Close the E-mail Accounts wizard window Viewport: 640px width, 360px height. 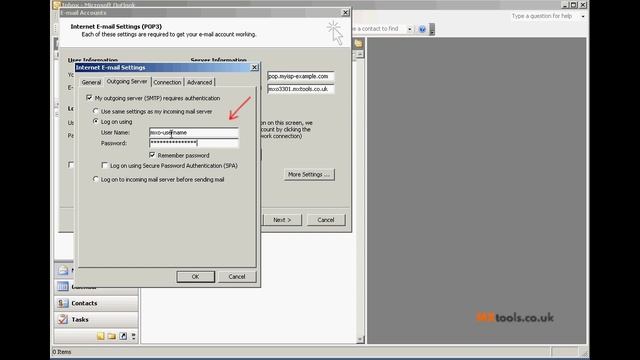[345, 13]
